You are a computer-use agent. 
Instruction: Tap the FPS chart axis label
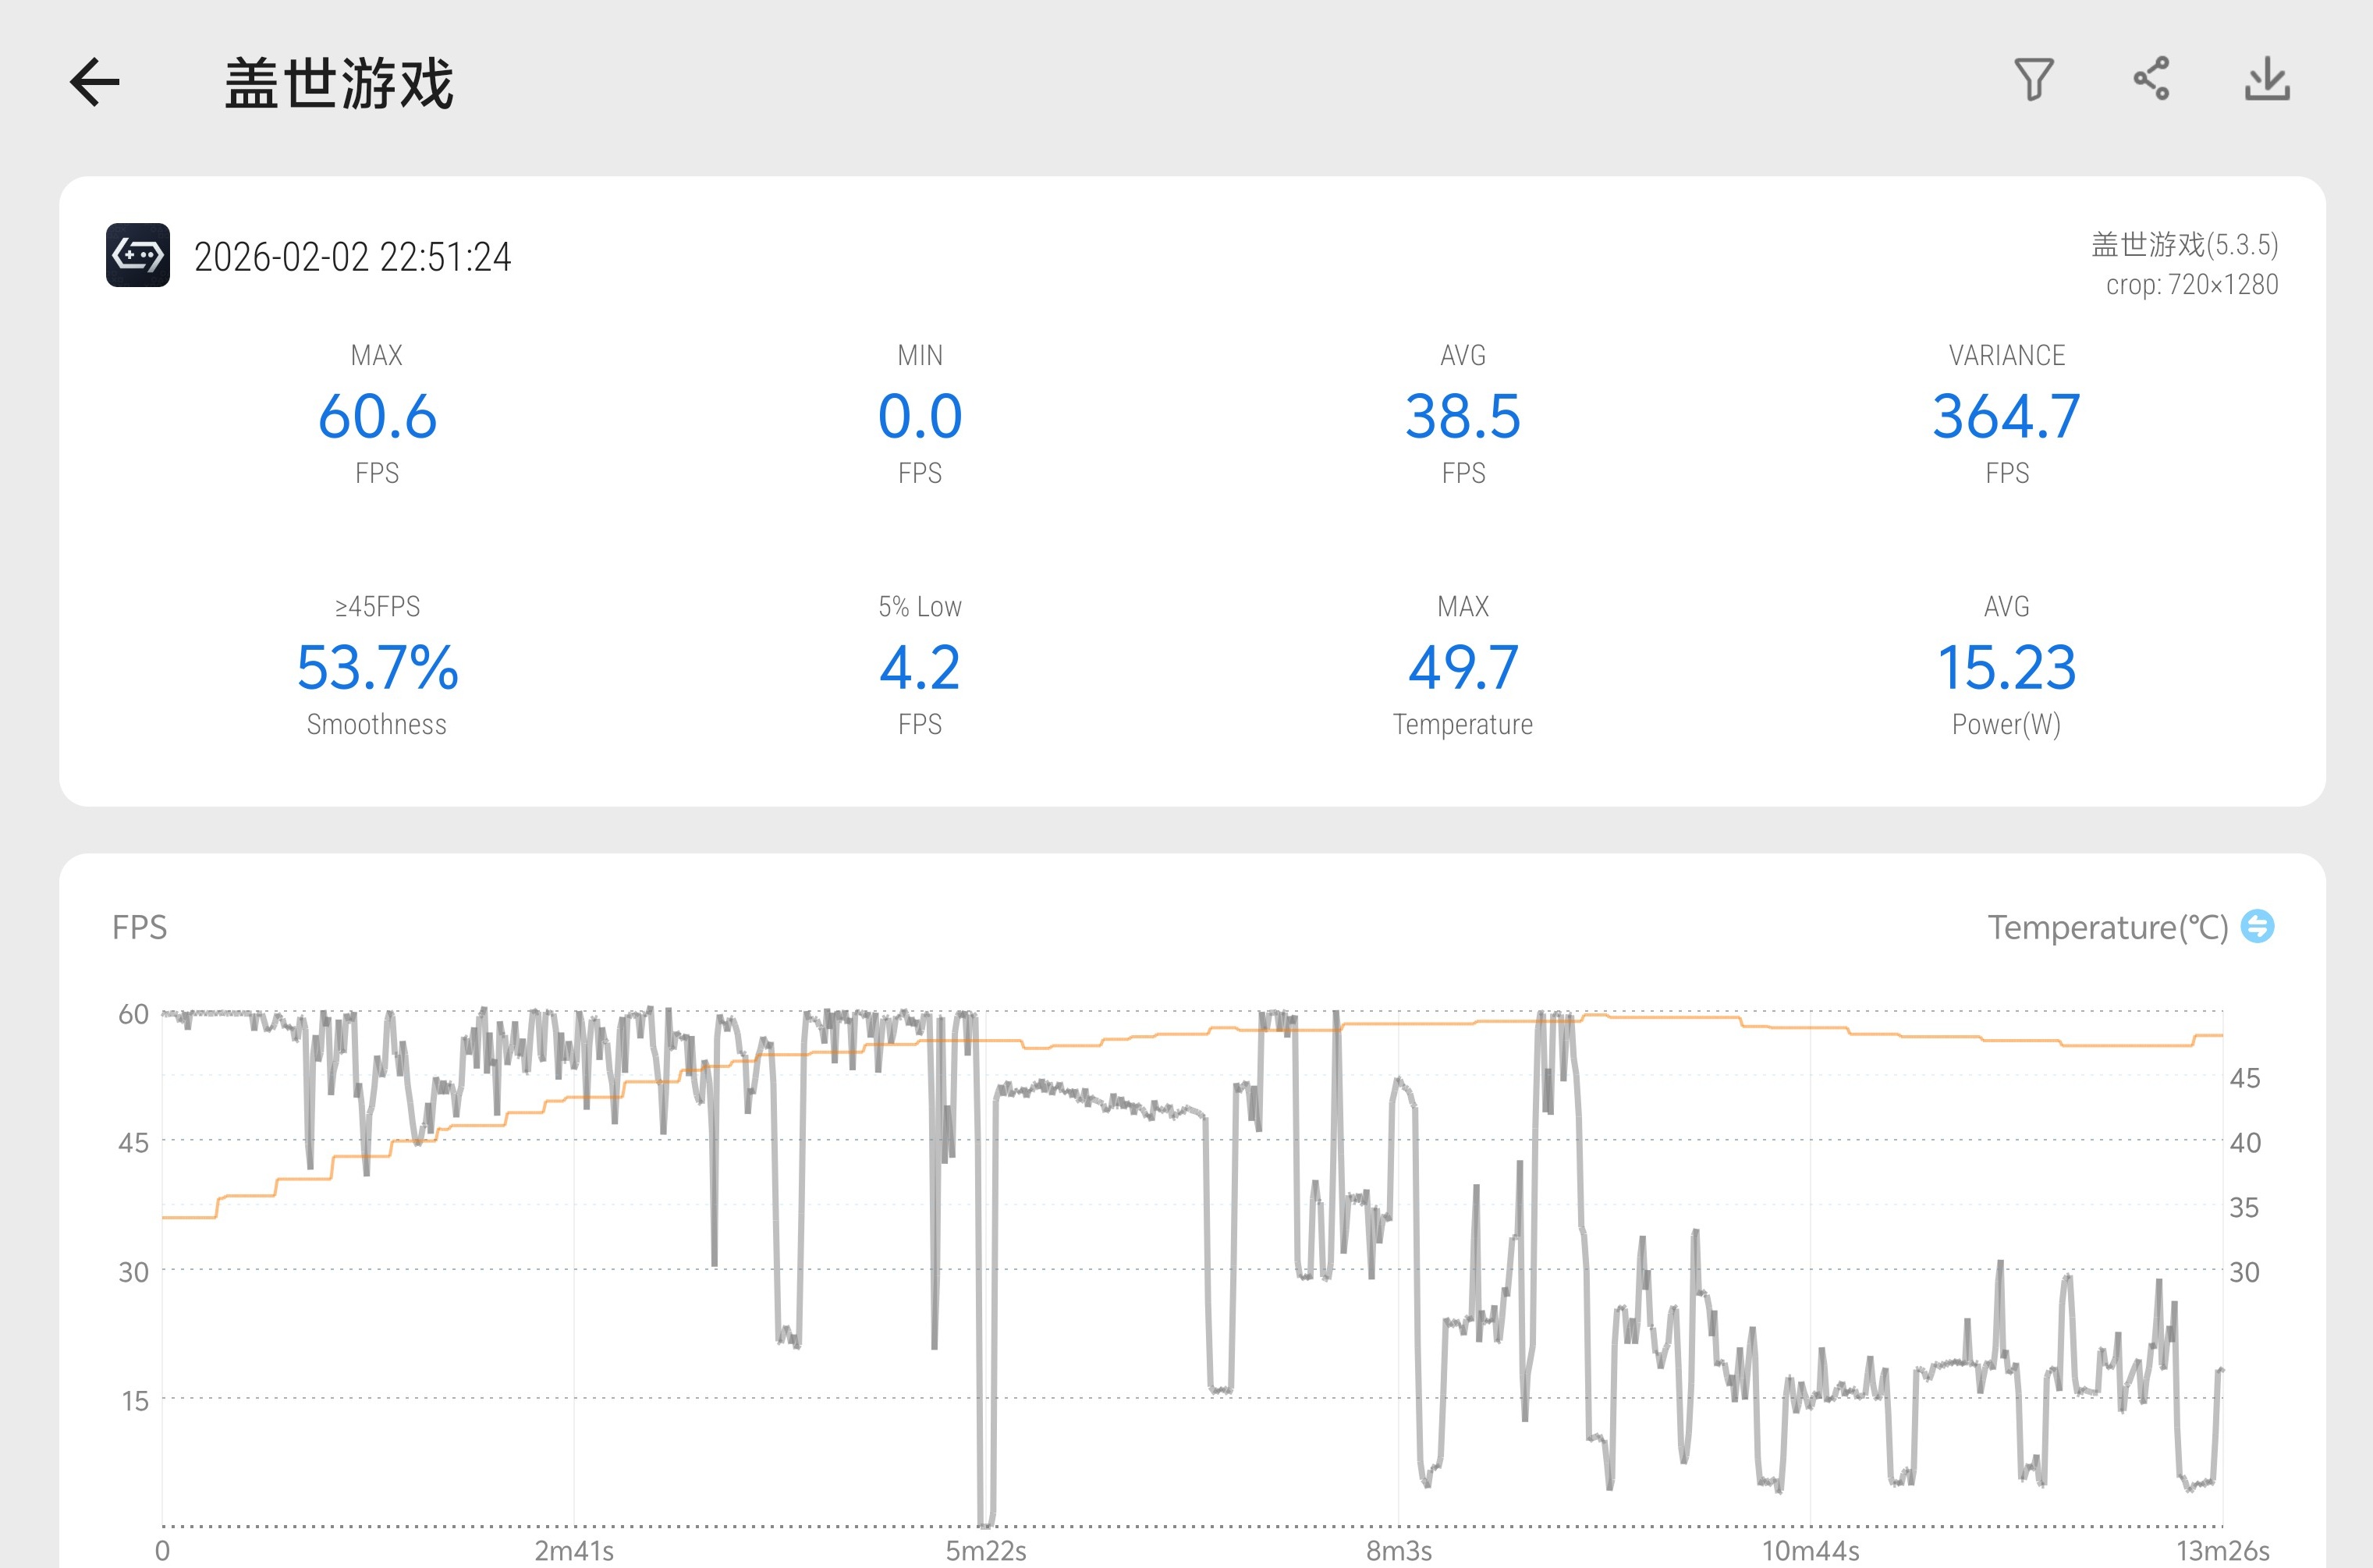[139, 927]
